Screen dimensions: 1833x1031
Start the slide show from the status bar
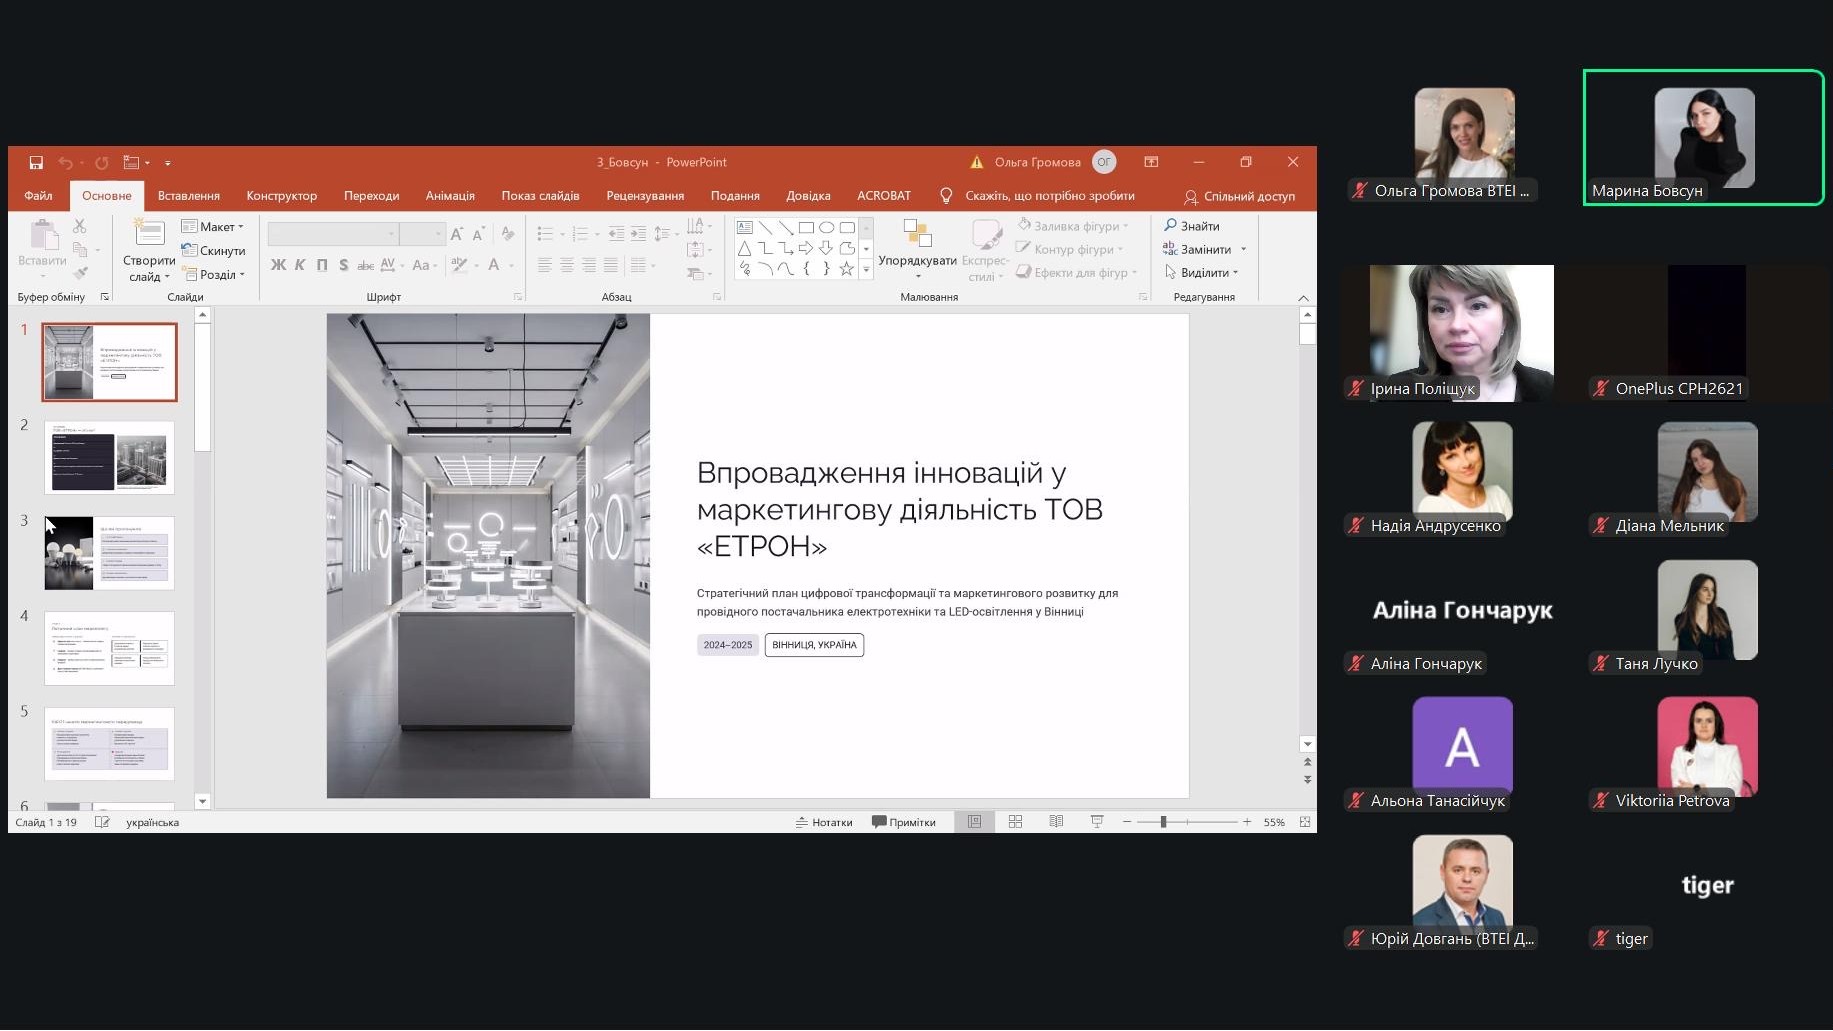click(1097, 822)
